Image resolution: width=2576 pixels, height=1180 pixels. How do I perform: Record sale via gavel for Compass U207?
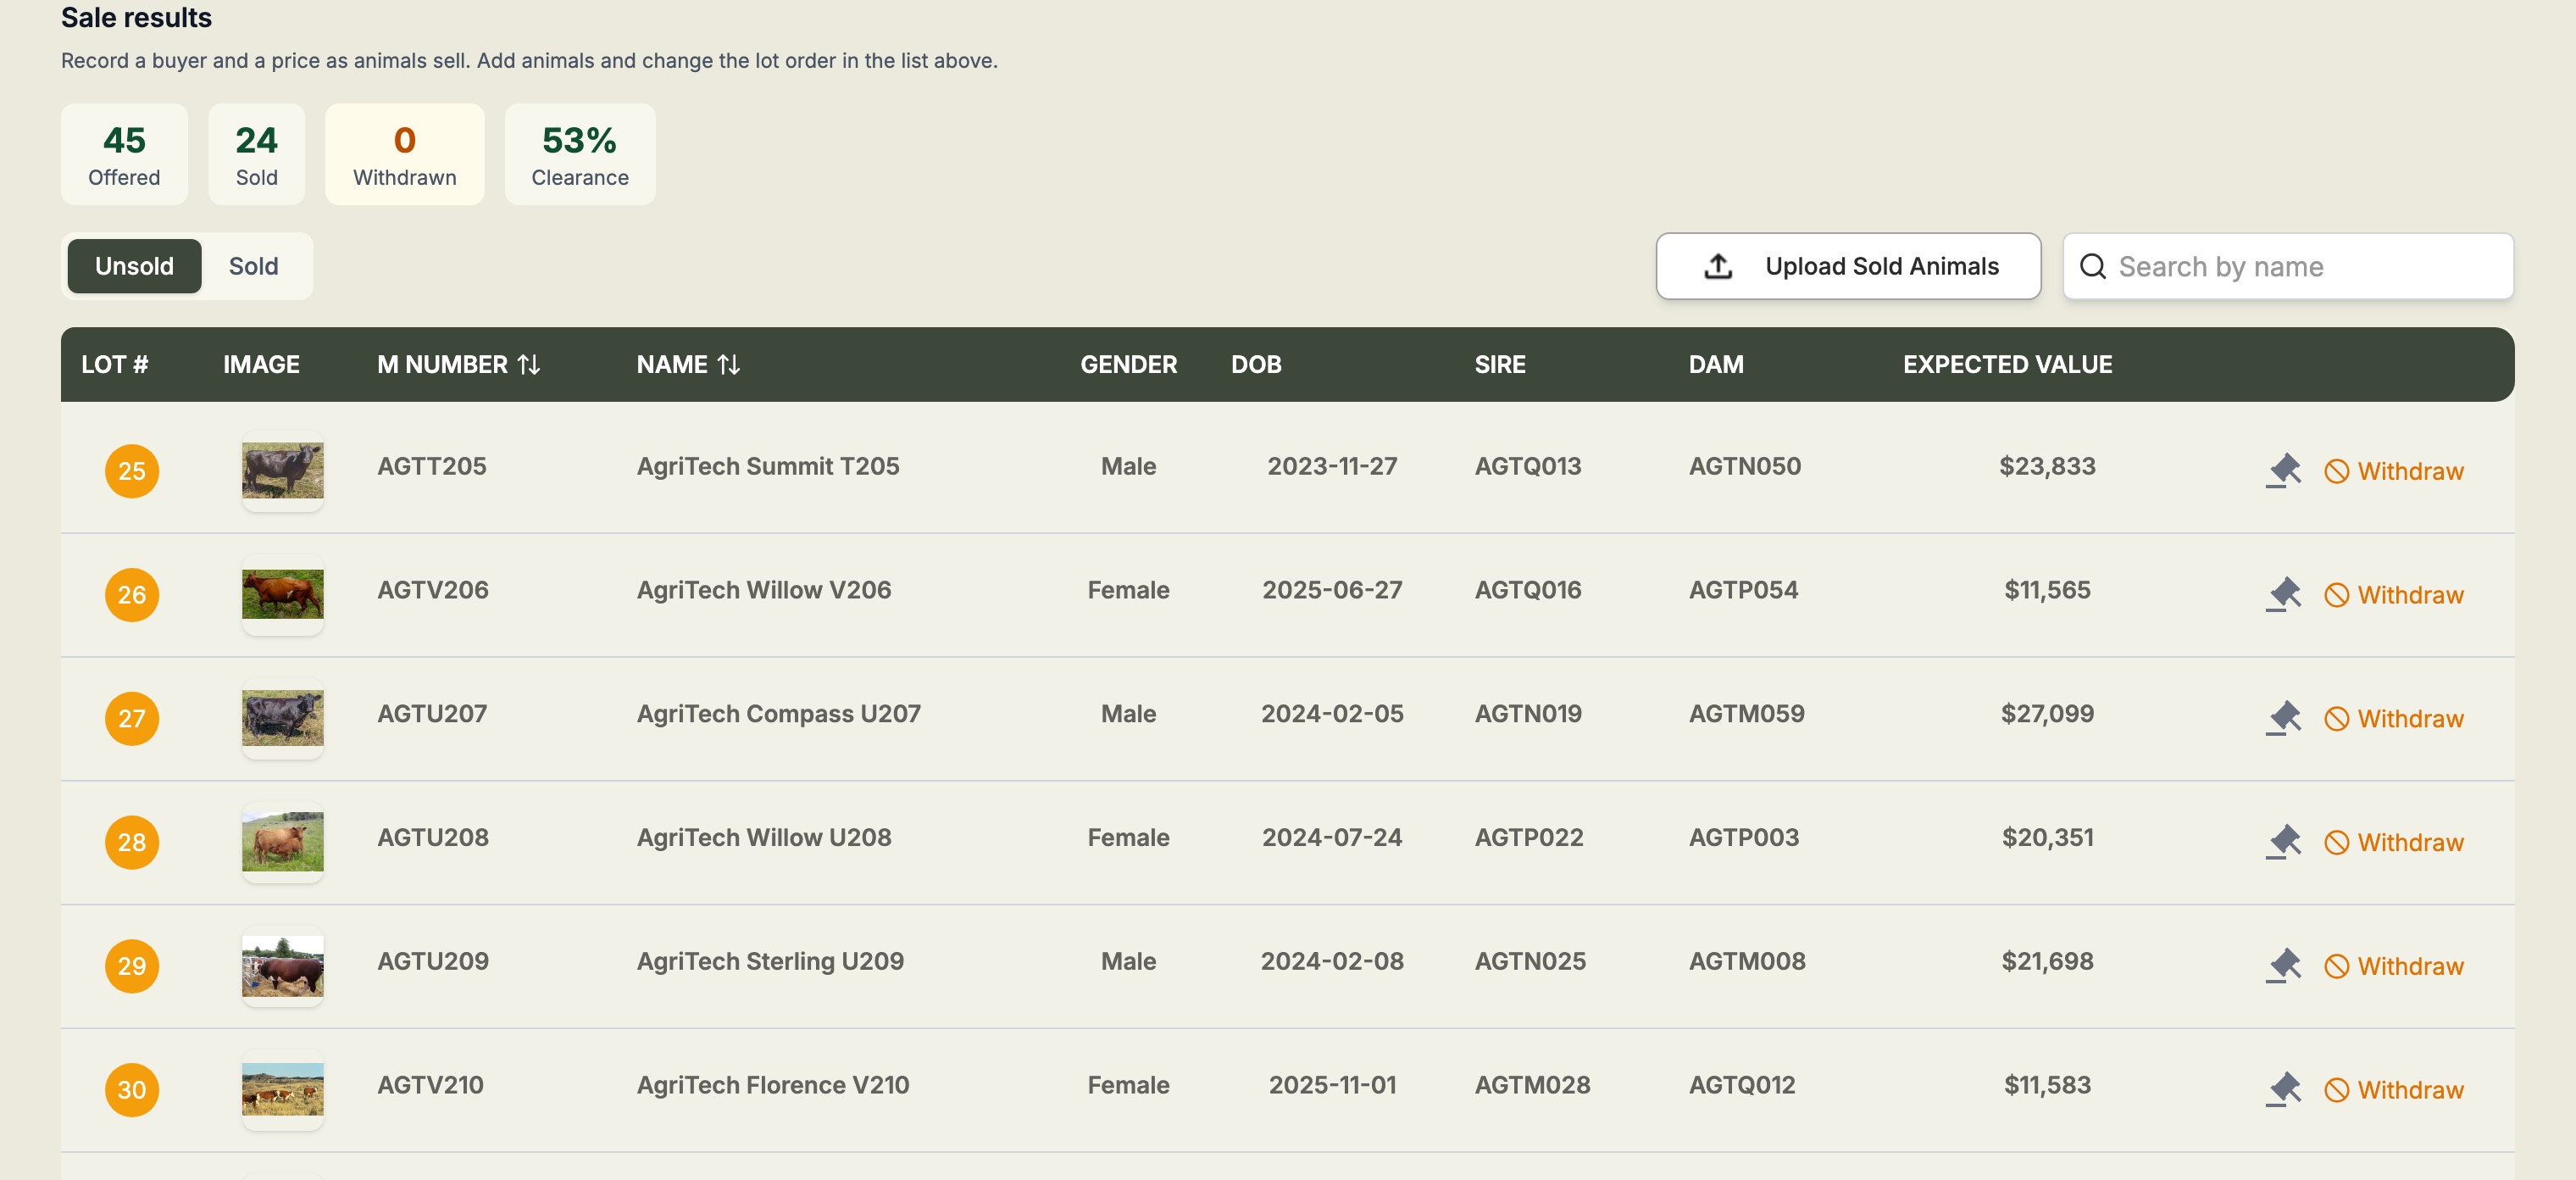point(2283,718)
